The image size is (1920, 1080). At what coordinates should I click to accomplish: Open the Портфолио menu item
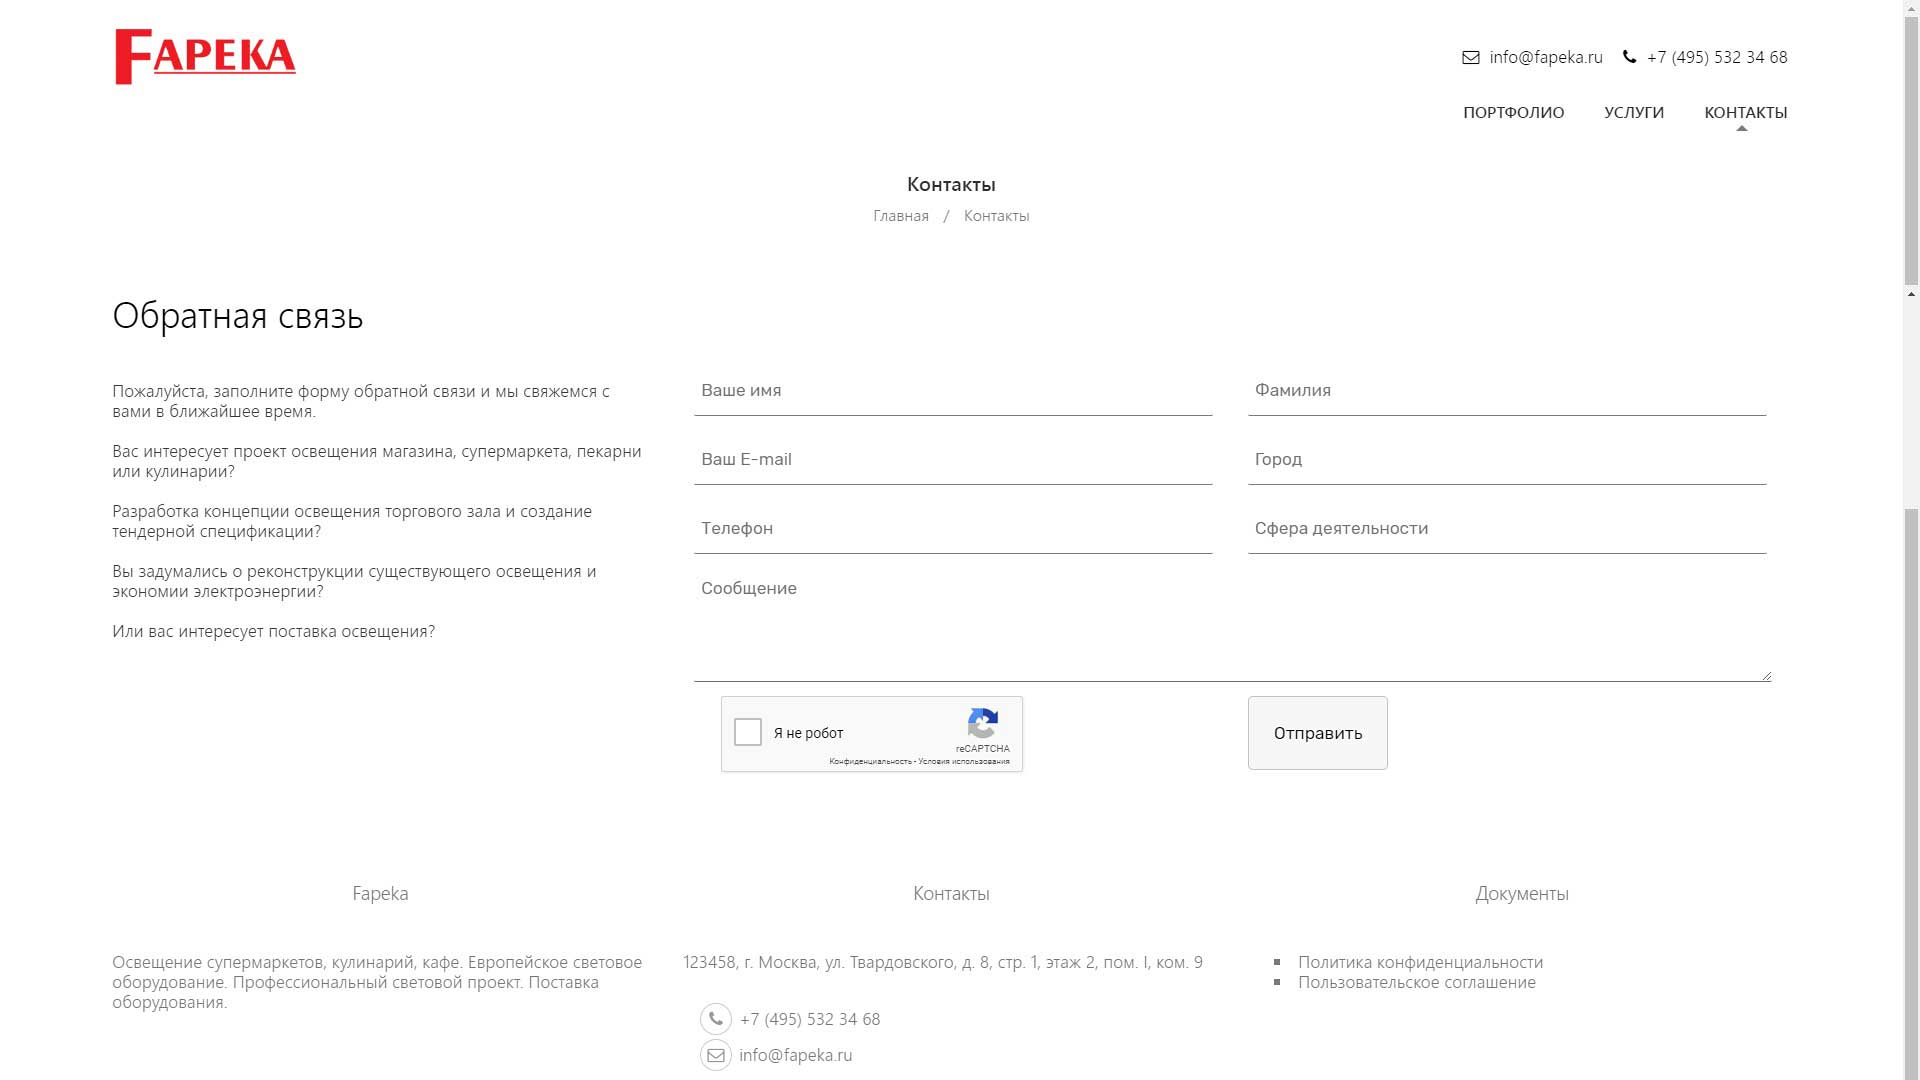click(1513, 112)
